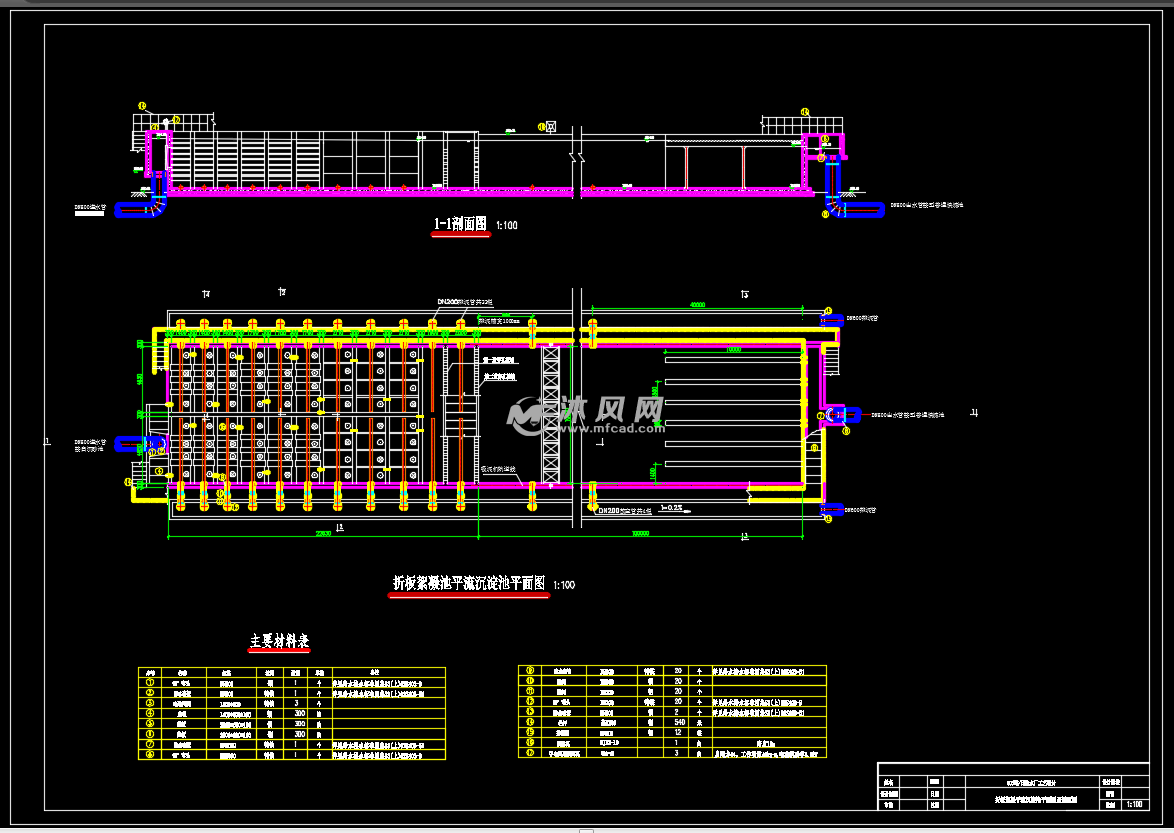Click the blue inlet elbow in section view left
Screen dimensions: 1174x833
coord(138,209)
